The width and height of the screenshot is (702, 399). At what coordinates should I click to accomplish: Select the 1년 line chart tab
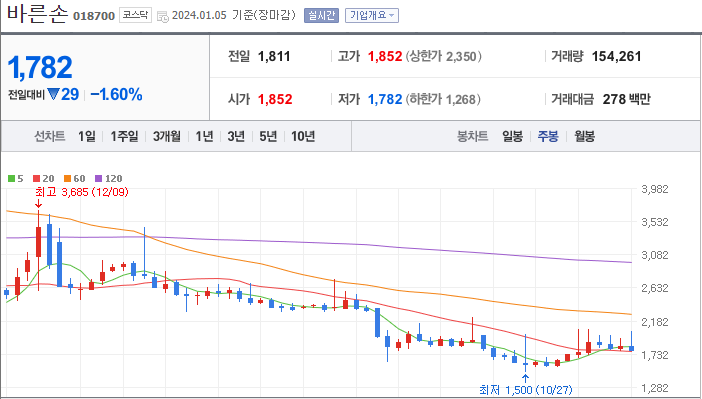click(204, 136)
